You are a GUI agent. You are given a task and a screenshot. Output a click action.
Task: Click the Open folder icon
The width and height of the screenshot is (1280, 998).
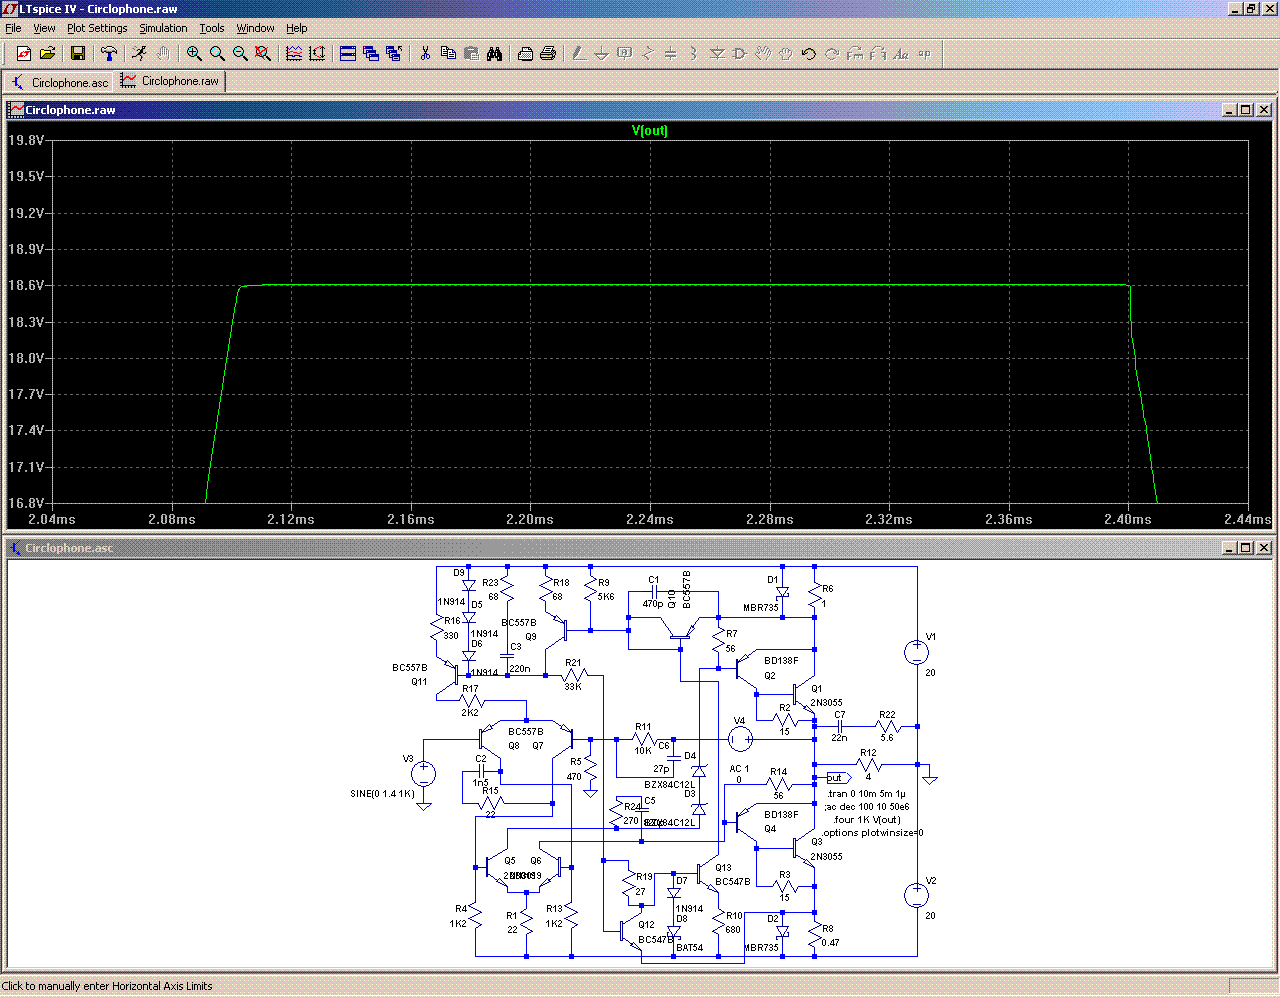47,54
